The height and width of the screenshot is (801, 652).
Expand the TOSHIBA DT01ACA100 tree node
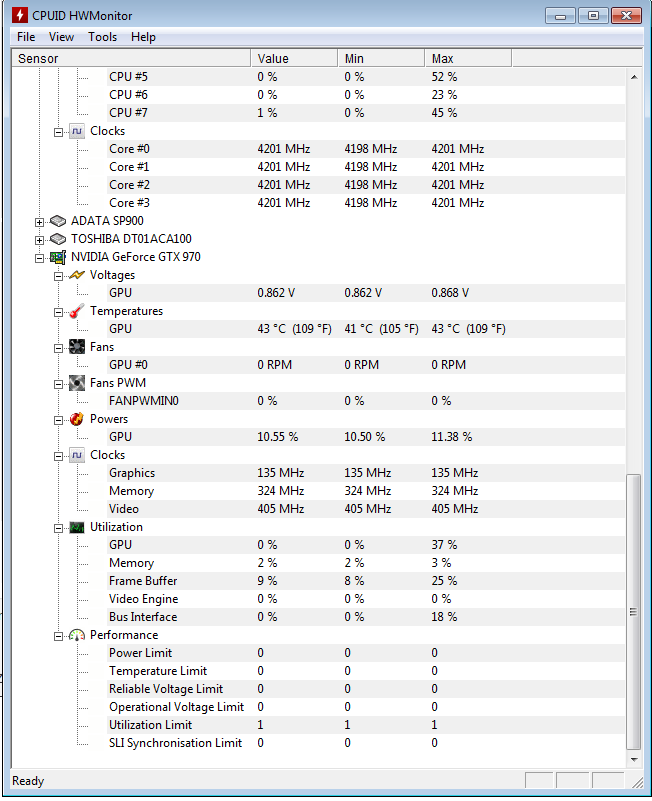[x=39, y=240]
